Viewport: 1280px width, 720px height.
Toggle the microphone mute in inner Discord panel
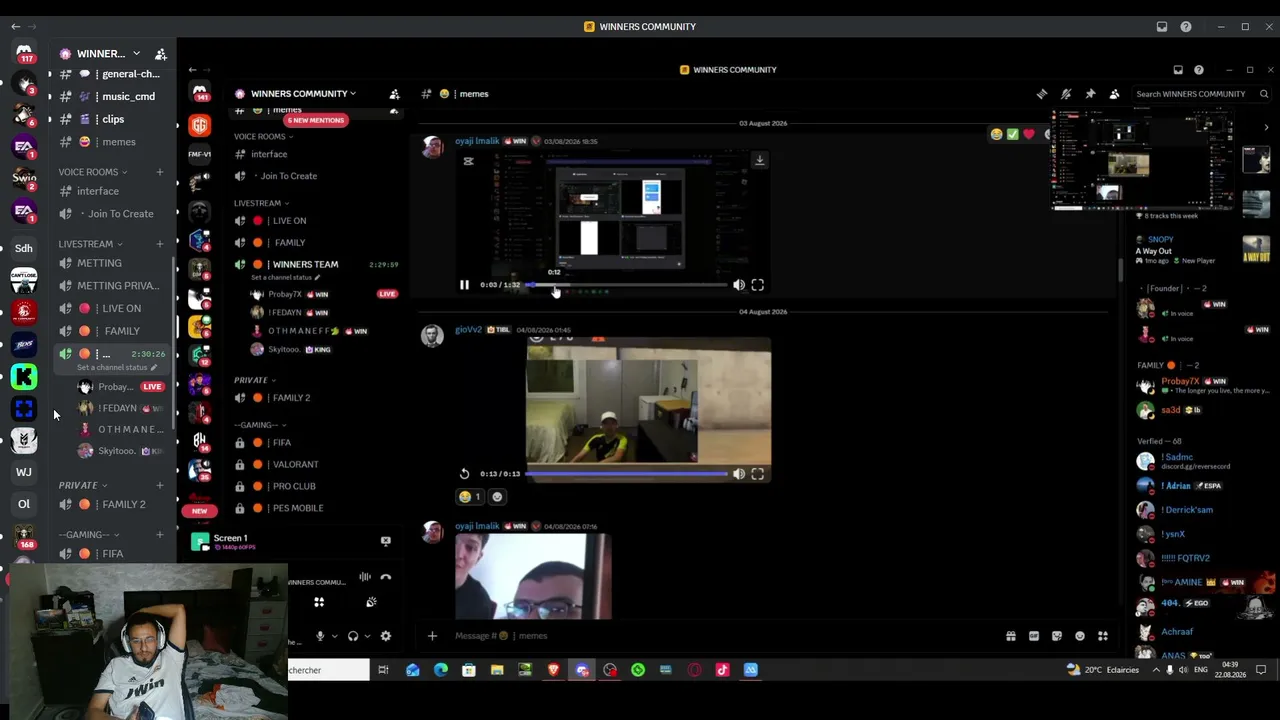(320, 636)
